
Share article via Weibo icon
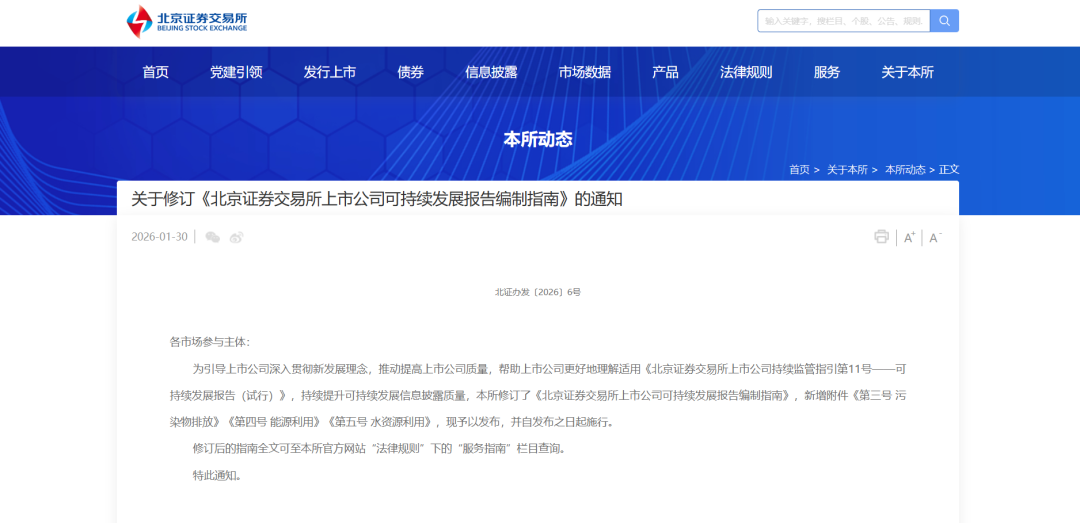[236, 237]
